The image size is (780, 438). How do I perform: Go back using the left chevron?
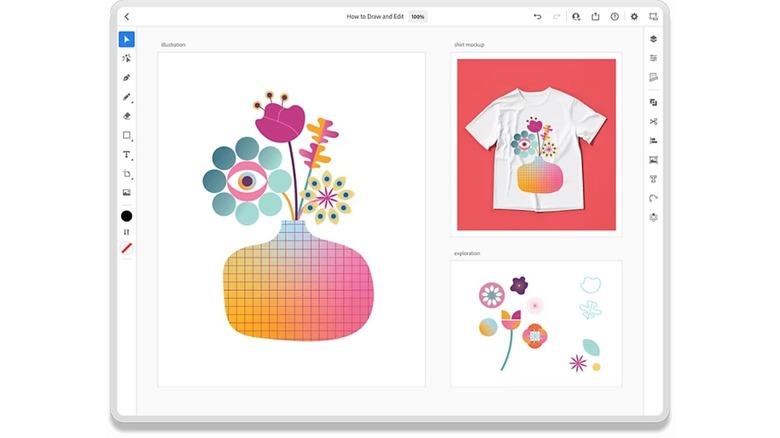pyautogui.click(x=127, y=17)
